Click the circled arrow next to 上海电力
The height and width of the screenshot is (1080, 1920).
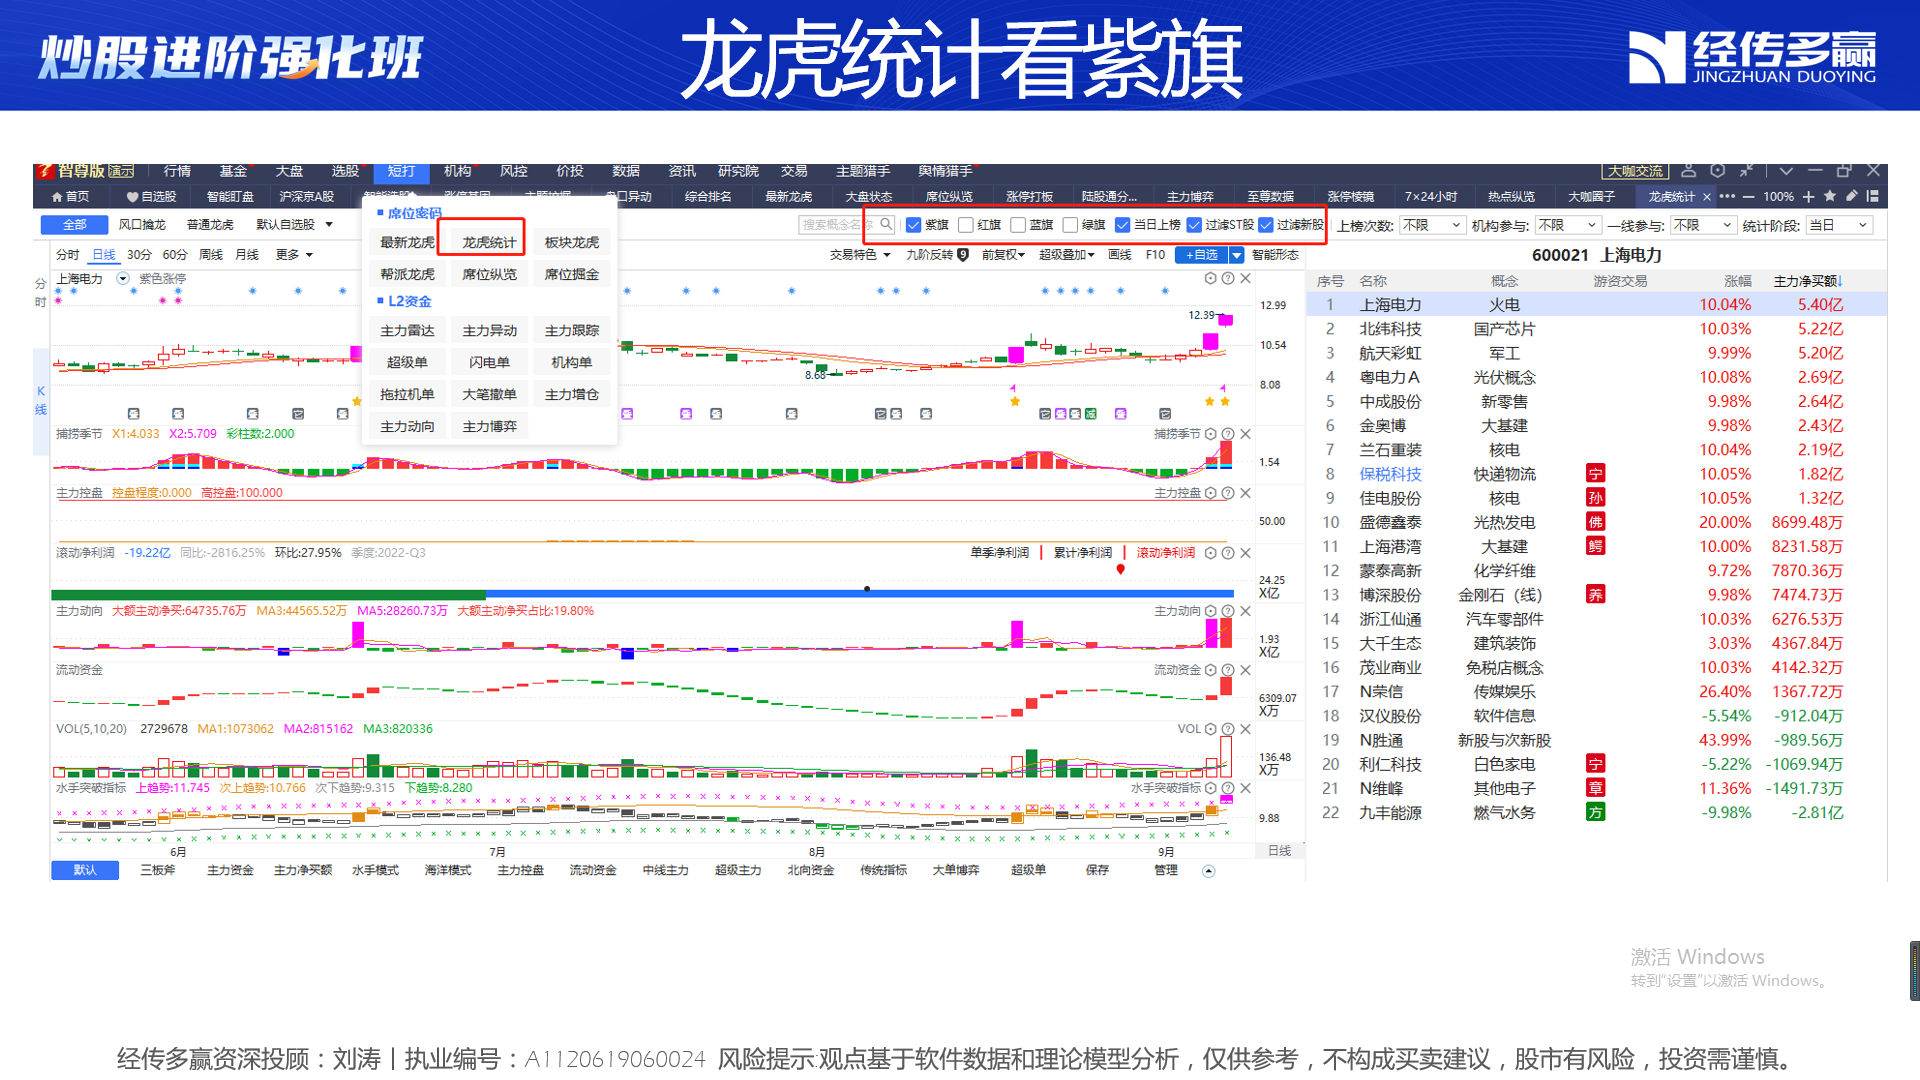(x=123, y=279)
